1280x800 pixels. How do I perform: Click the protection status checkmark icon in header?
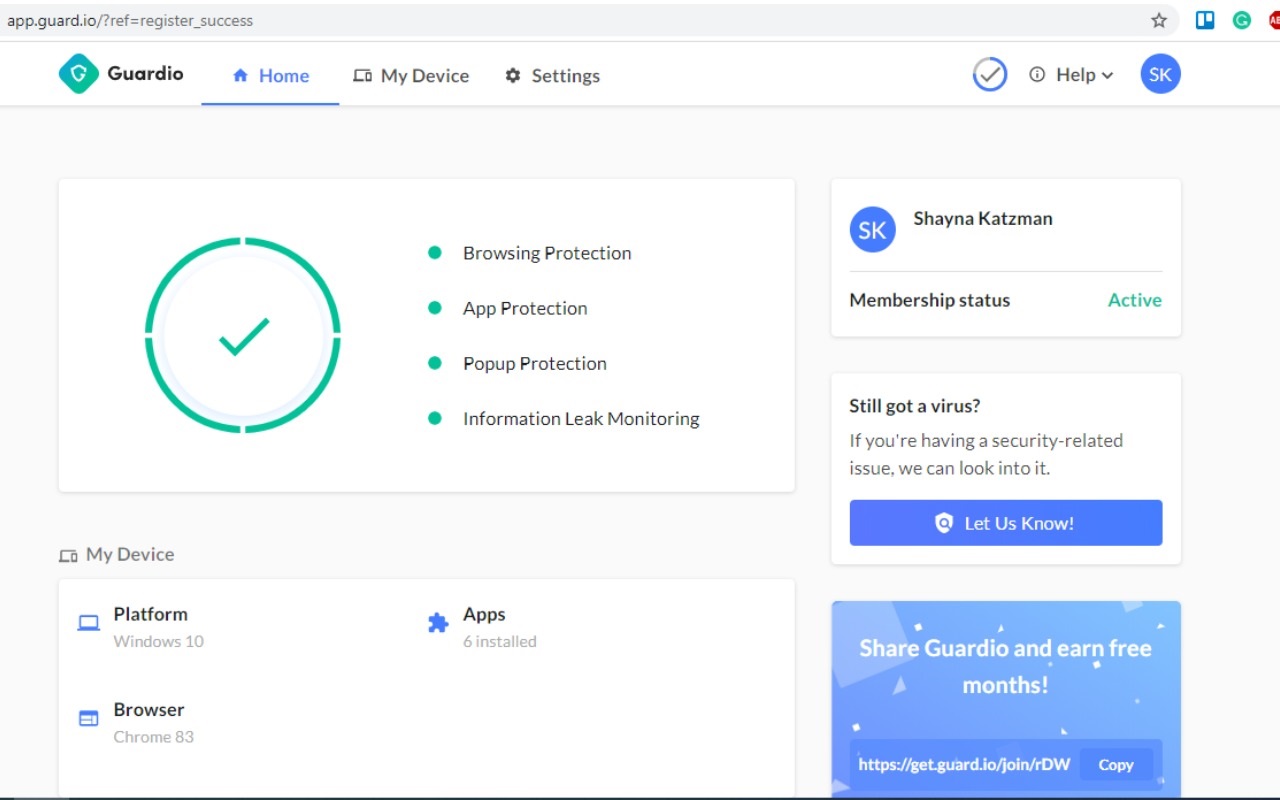click(x=990, y=74)
